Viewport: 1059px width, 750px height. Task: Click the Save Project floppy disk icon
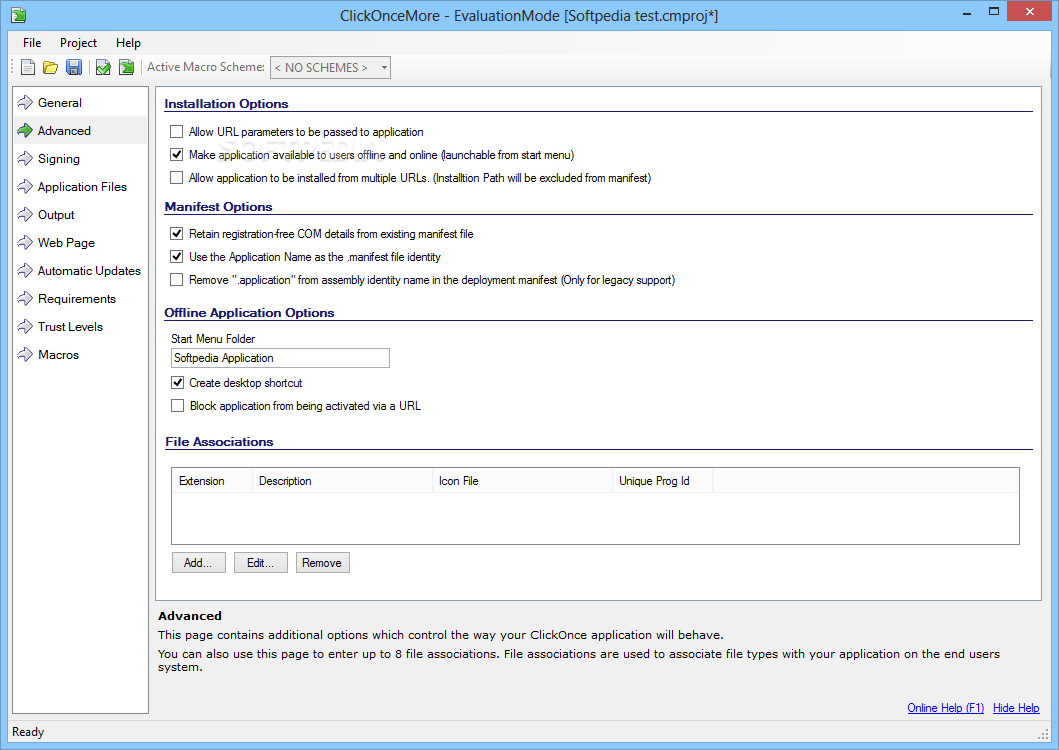tap(74, 67)
